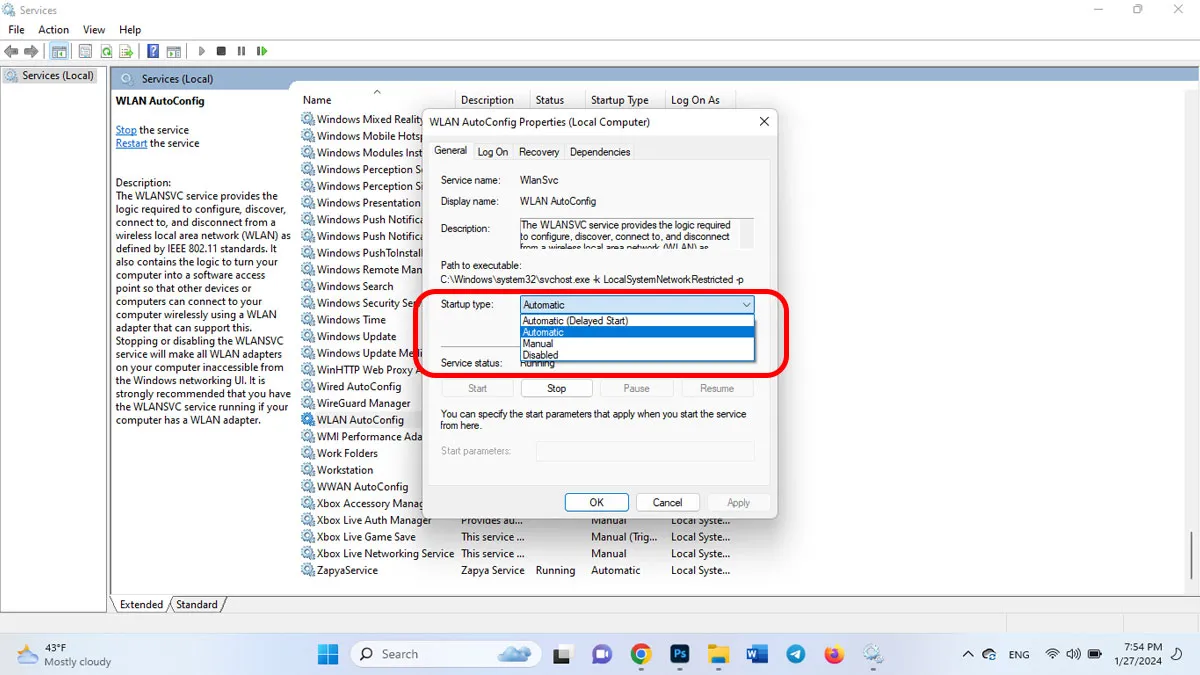The height and width of the screenshot is (675, 1200).
Task: Switch to the Log On tab
Action: coord(492,152)
